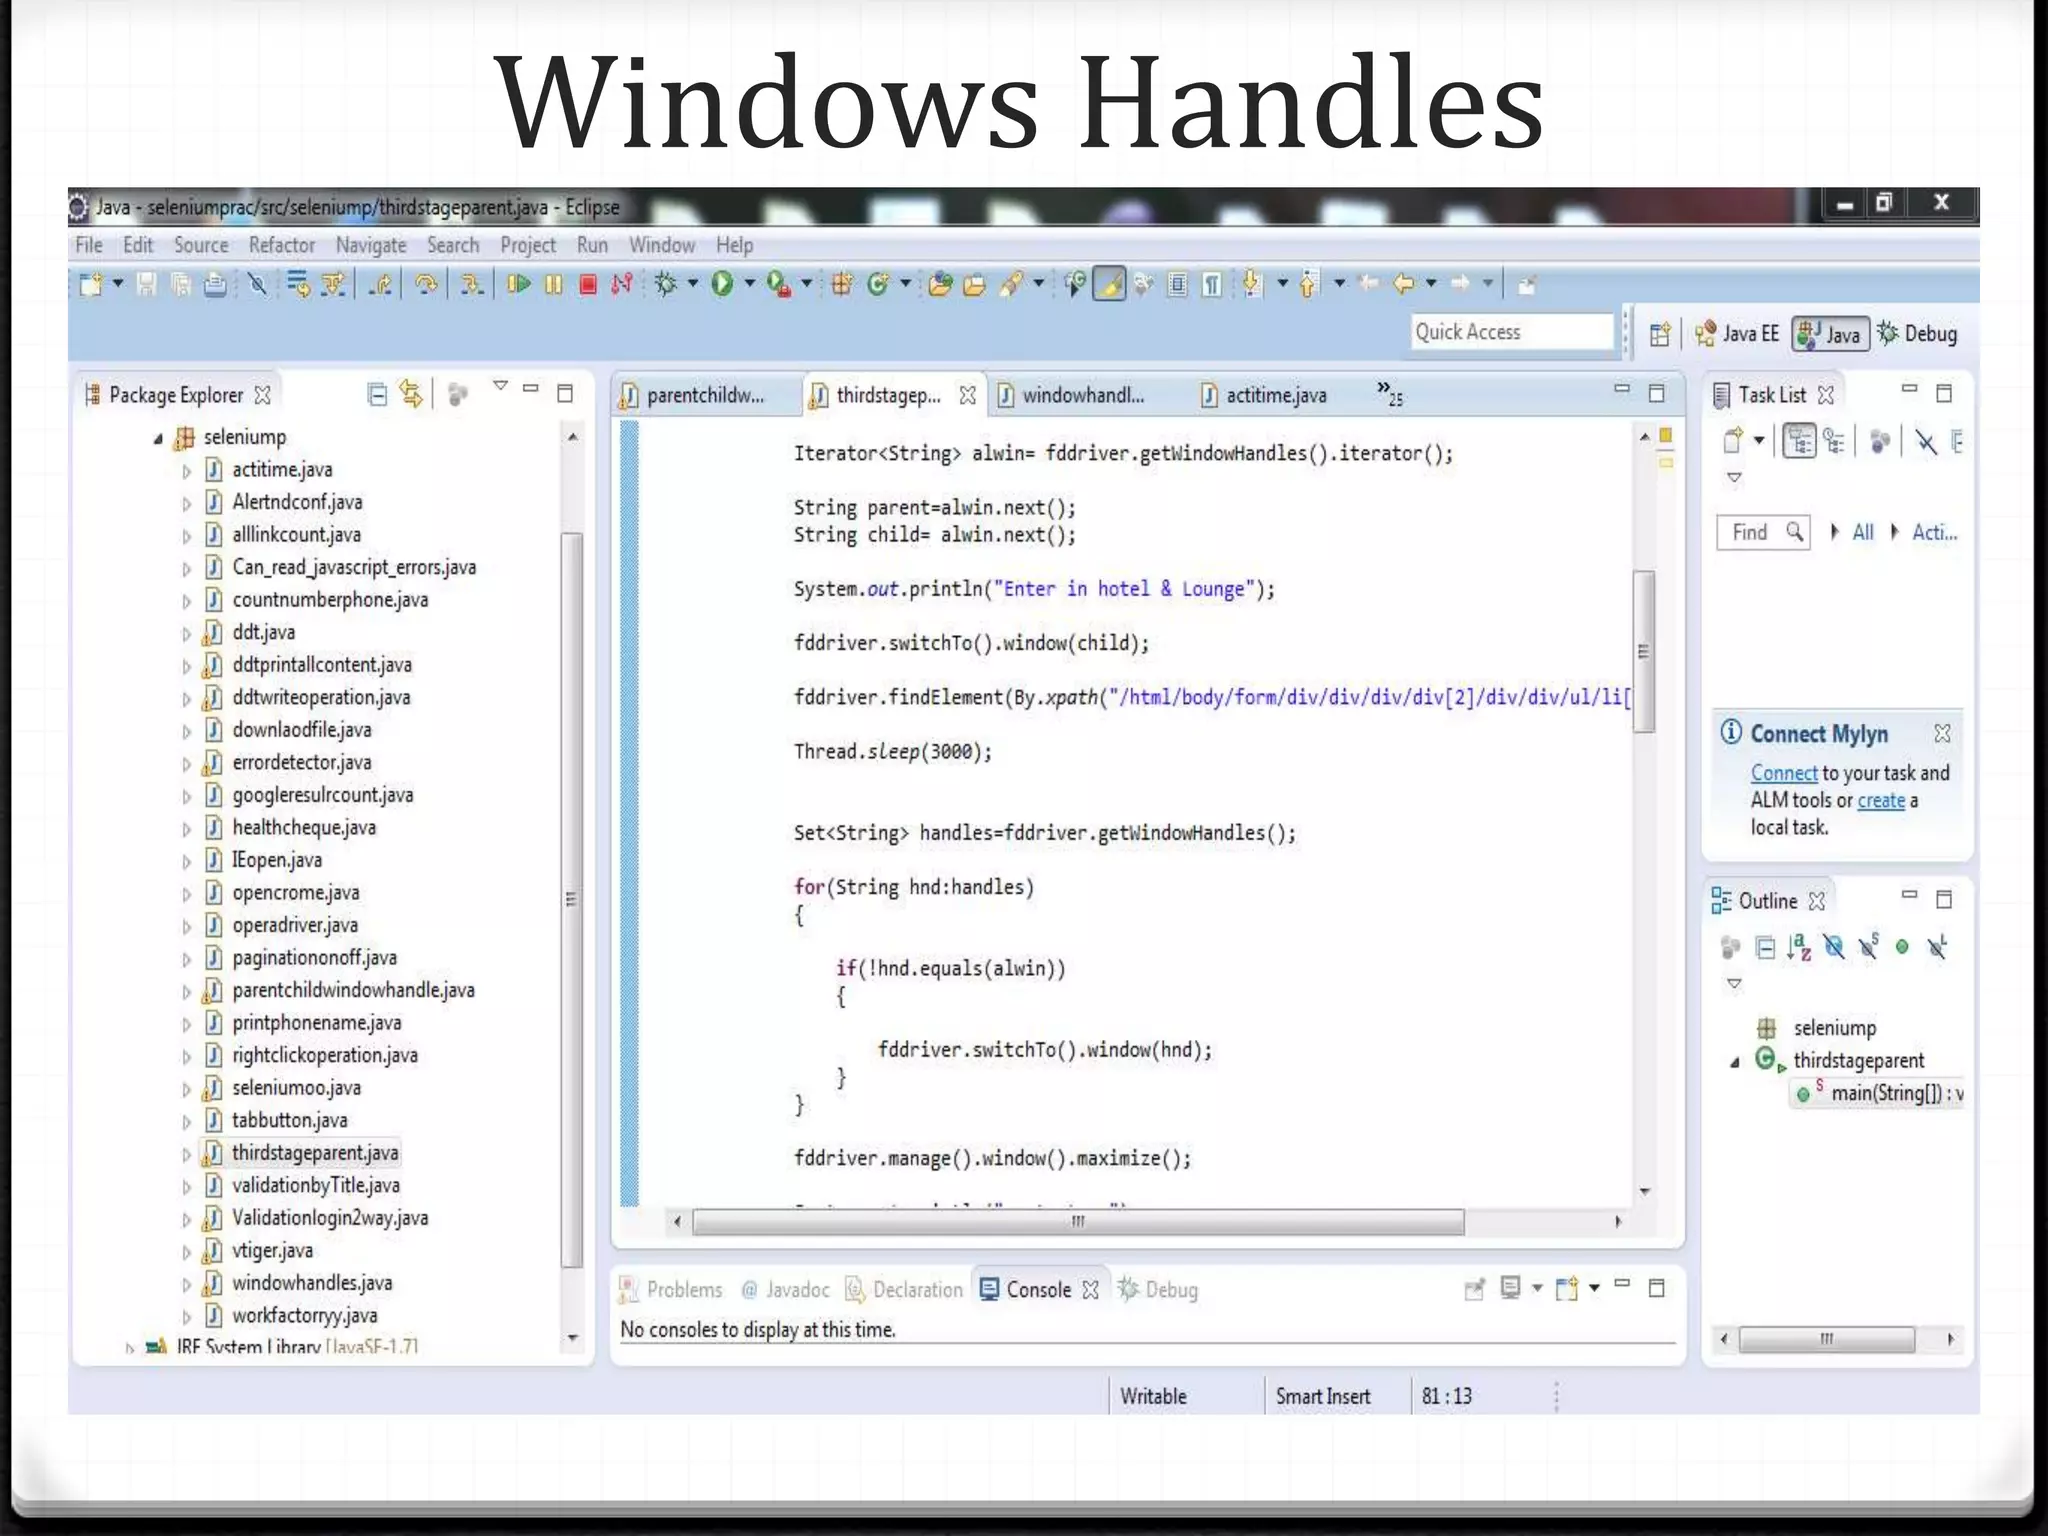
Task: Click New Task icon in Task List
Action: tap(1733, 441)
